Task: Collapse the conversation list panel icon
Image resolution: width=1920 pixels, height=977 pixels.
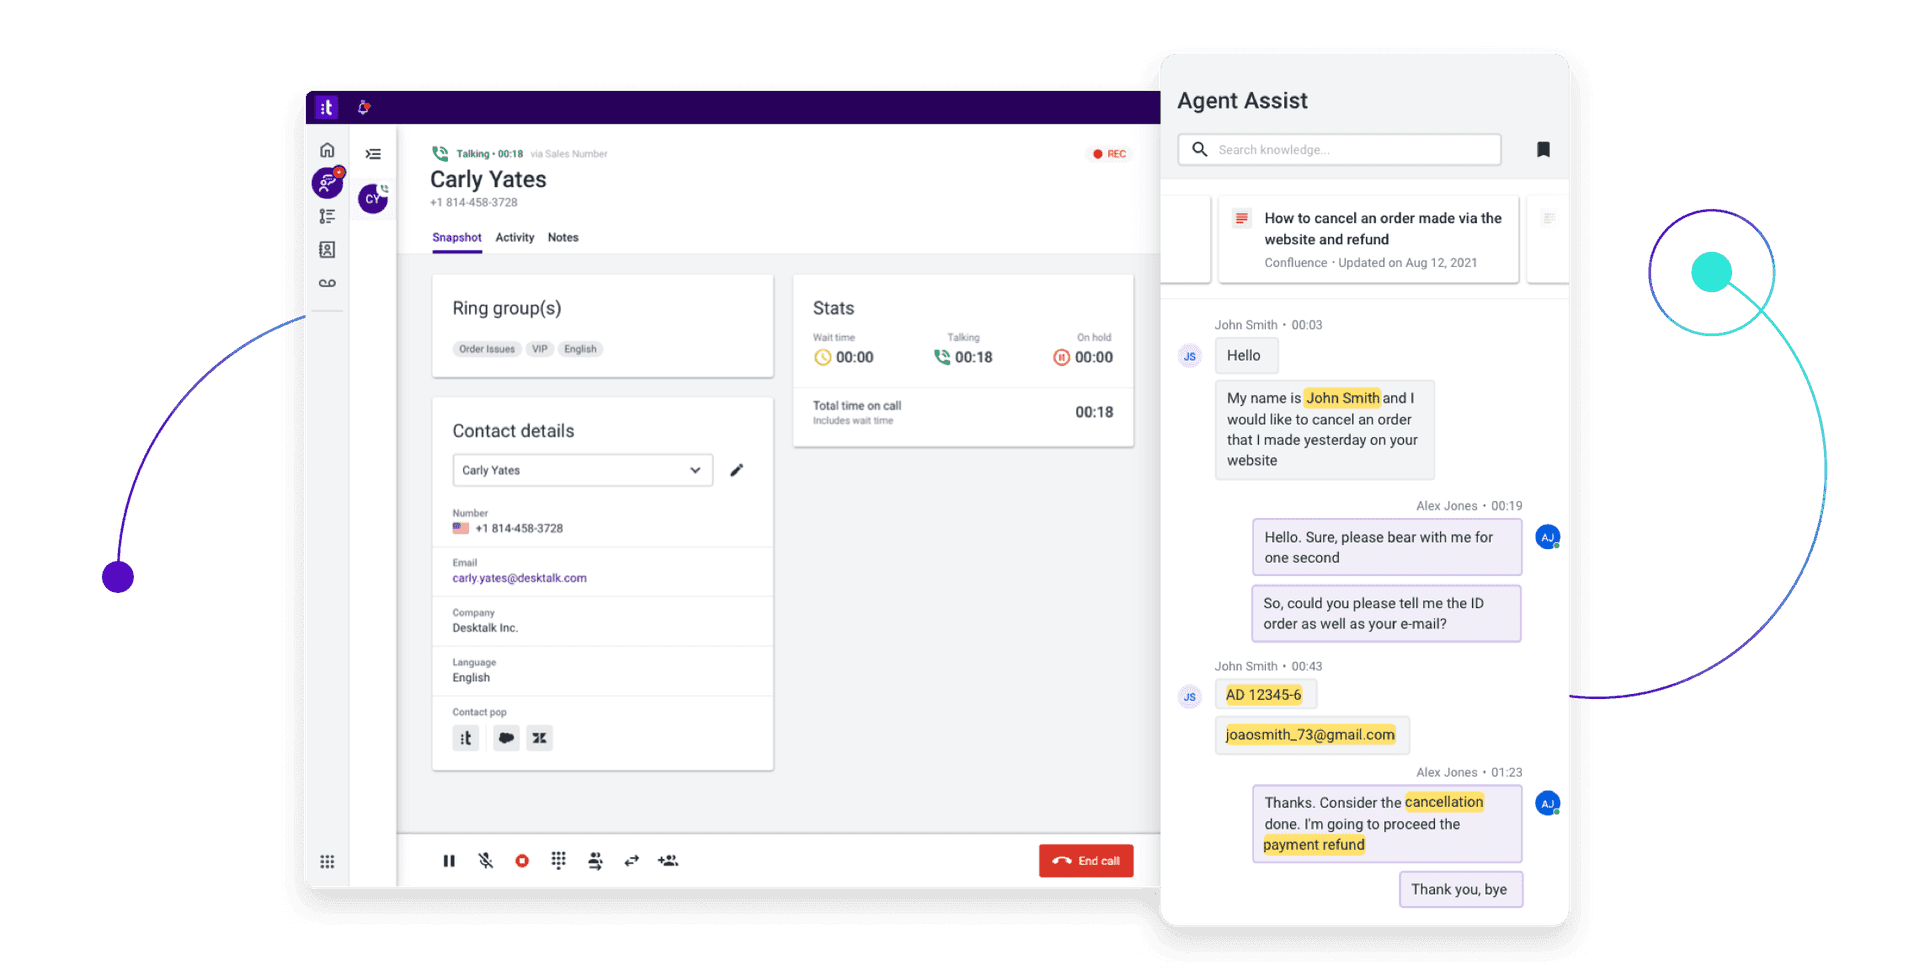Action: (373, 154)
